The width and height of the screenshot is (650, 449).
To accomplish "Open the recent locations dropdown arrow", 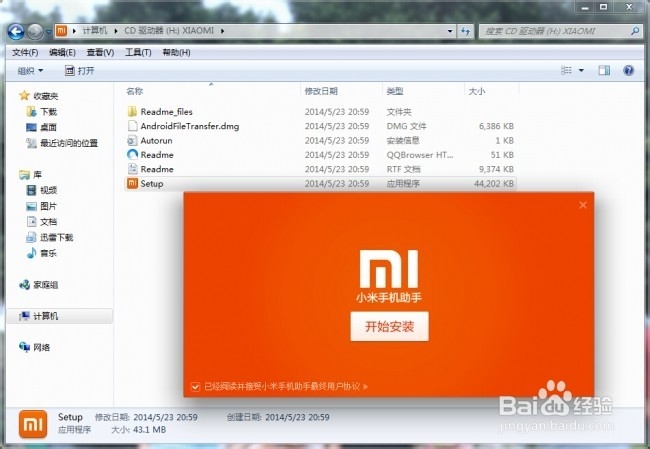I will coord(49,32).
